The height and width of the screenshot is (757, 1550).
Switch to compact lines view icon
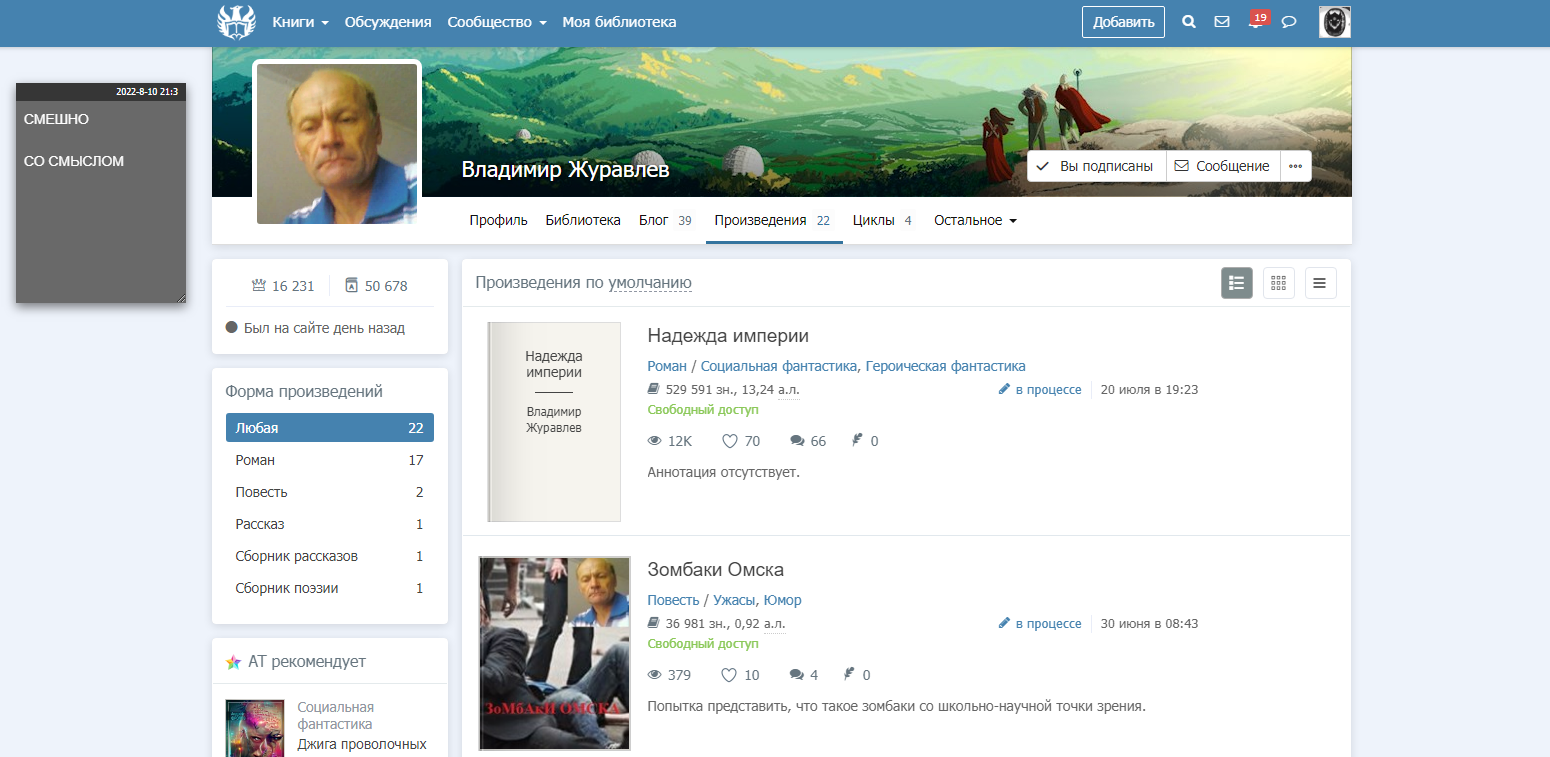[1319, 283]
